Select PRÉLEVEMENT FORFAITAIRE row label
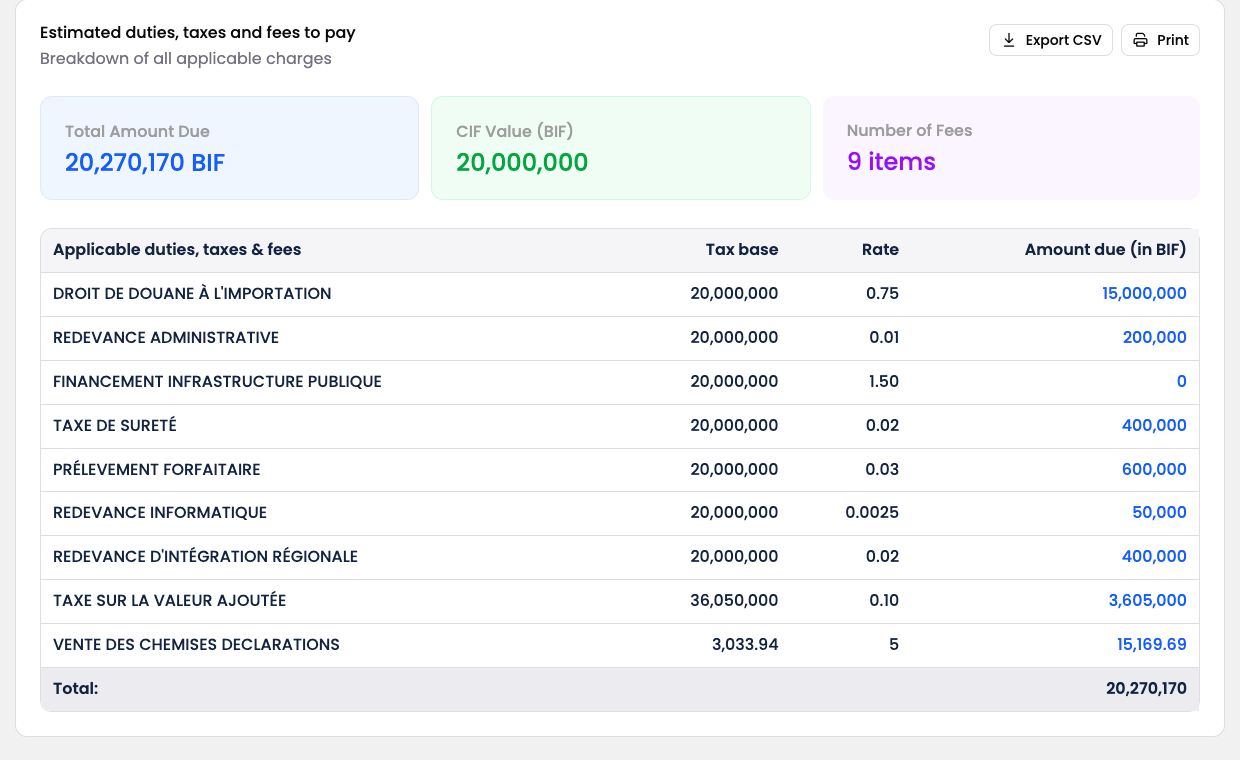The height and width of the screenshot is (760, 1240). pyautogui.click(x=157, y=470)
